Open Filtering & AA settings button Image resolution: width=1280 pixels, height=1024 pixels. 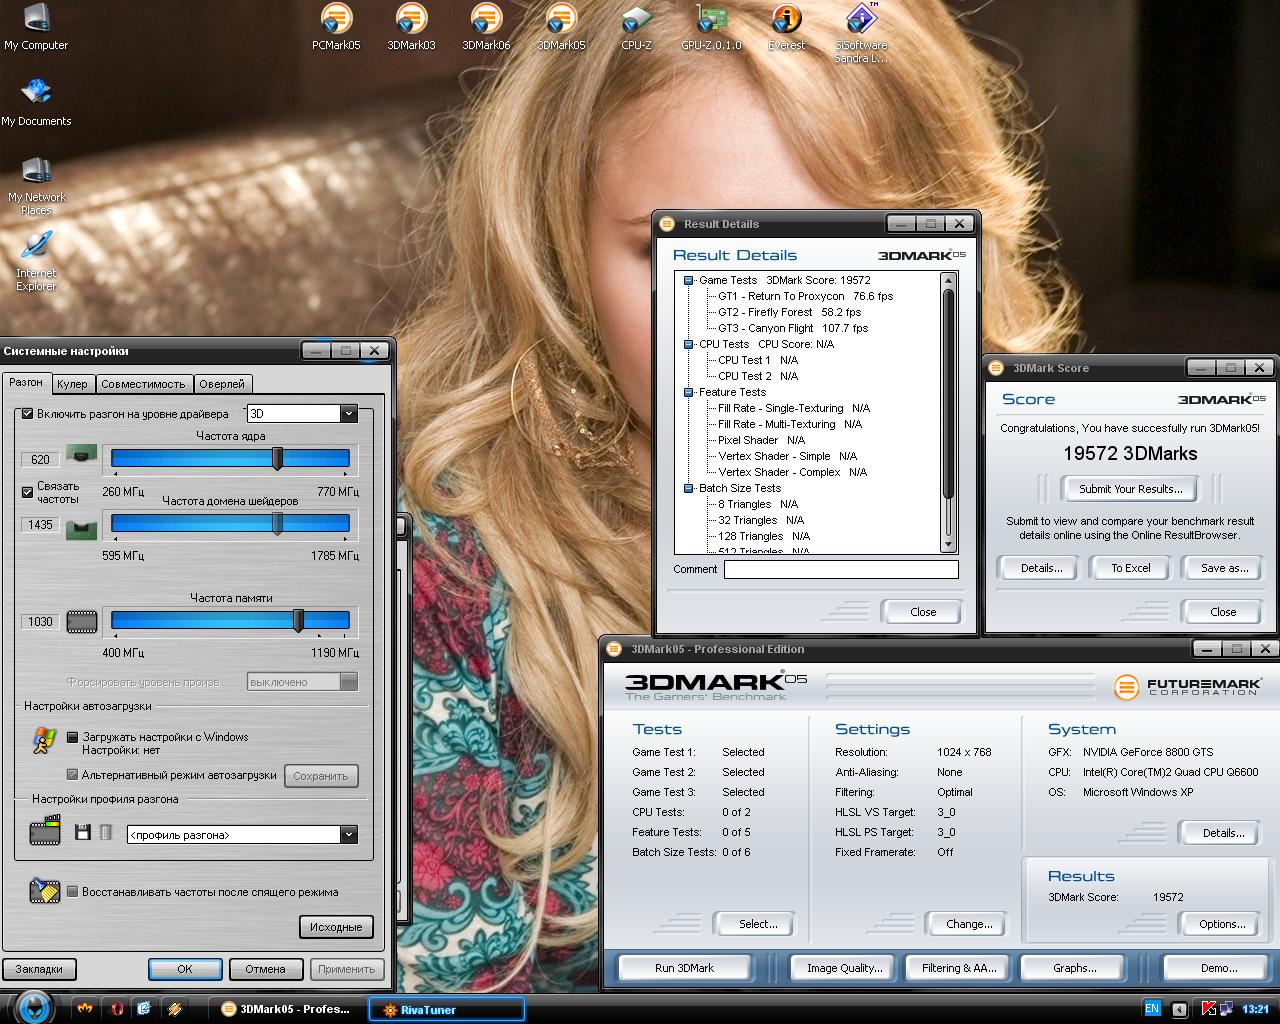(x=959, y=968)
